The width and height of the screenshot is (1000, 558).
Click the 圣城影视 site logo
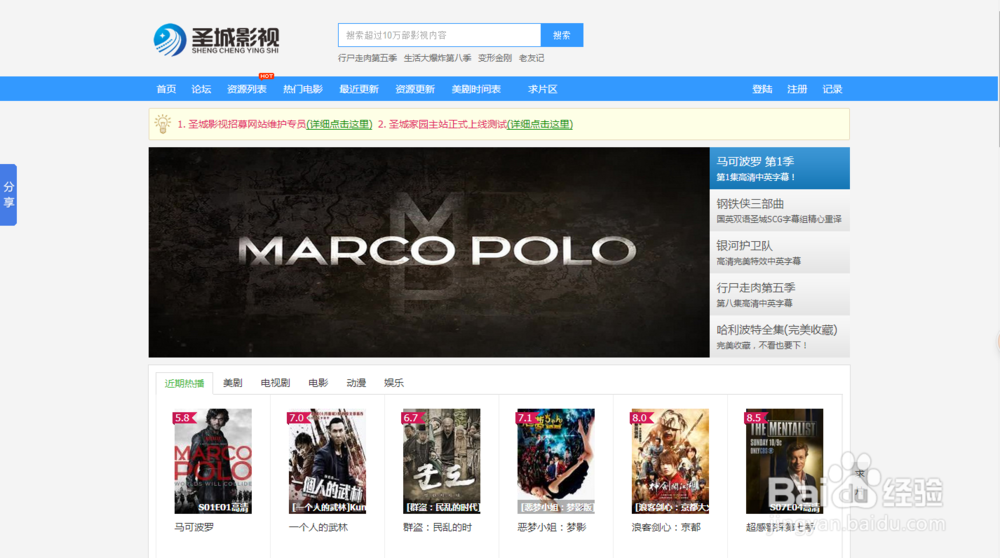[216, 40]
